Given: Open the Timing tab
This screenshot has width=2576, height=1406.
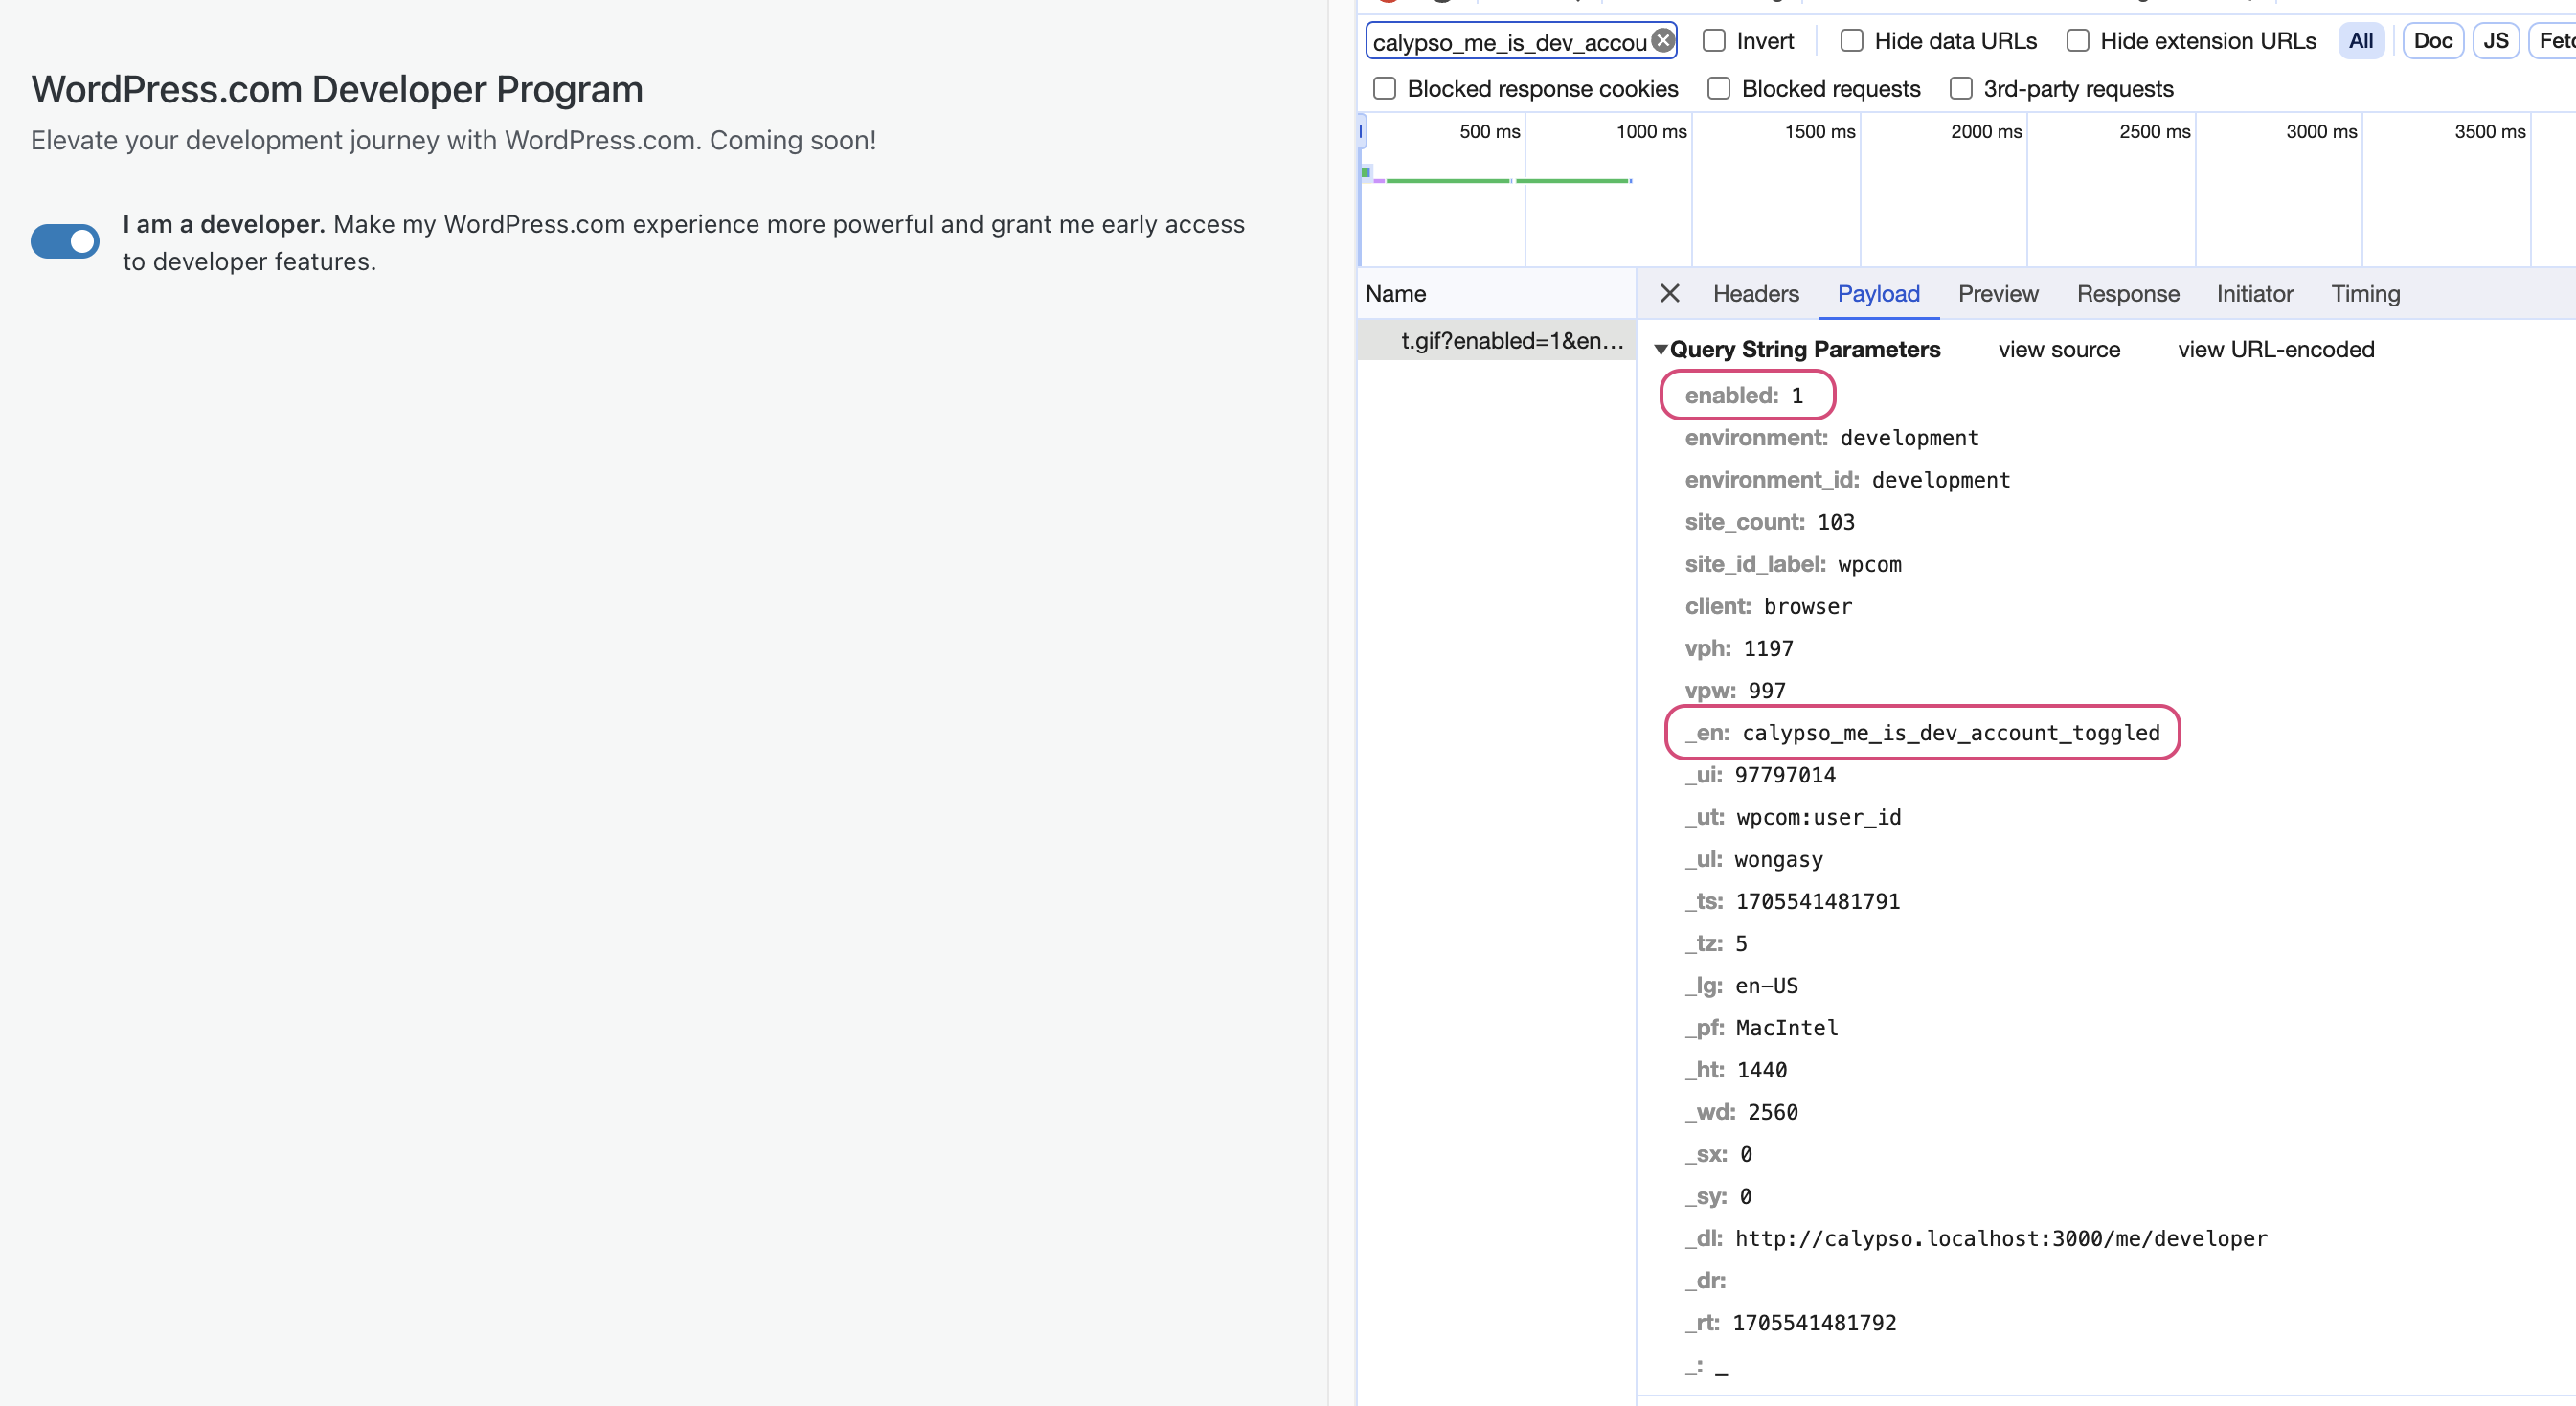Looking at the screenshot, I should 2365,293.
